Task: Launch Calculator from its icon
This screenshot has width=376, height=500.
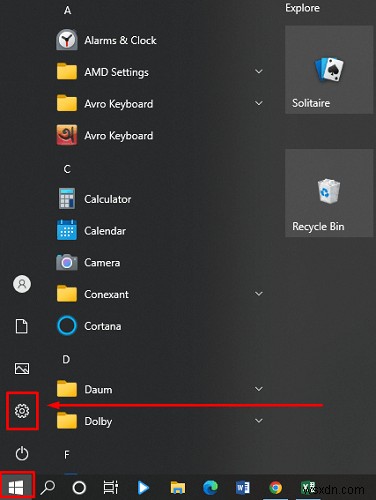Action: (67, 199)
